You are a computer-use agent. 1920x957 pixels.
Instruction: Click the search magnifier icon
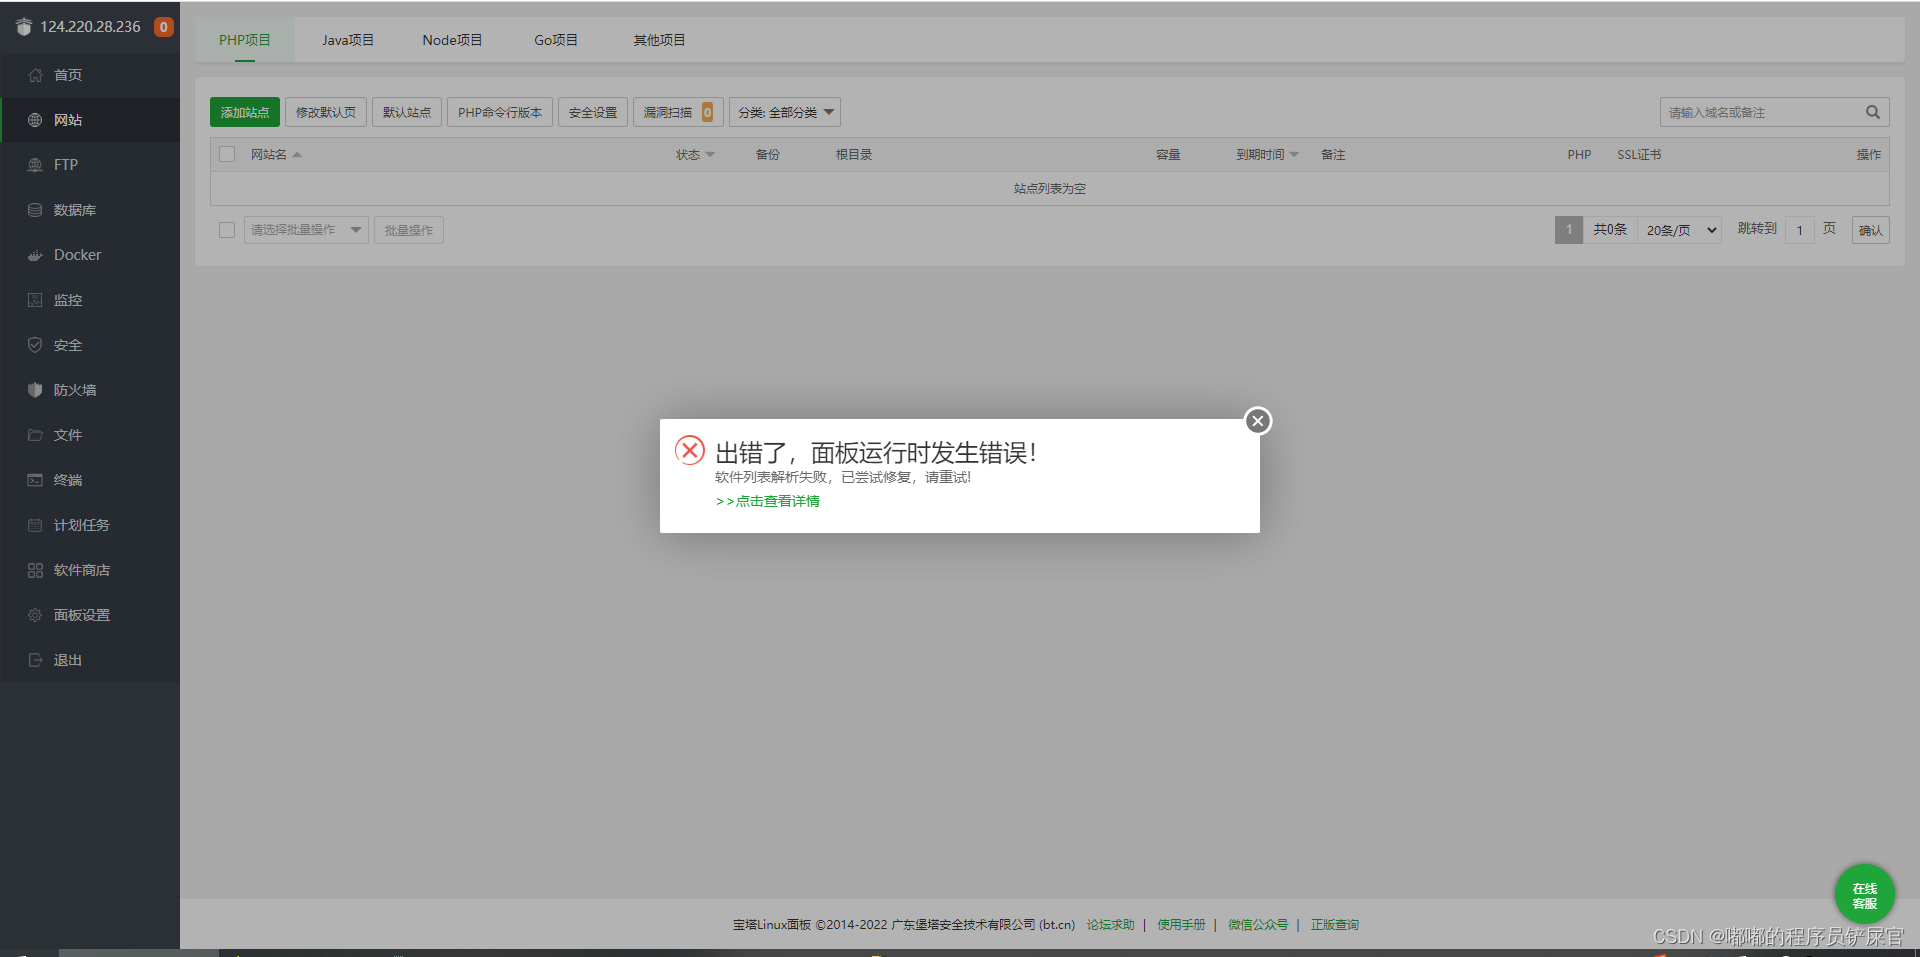click(1873, 112)
